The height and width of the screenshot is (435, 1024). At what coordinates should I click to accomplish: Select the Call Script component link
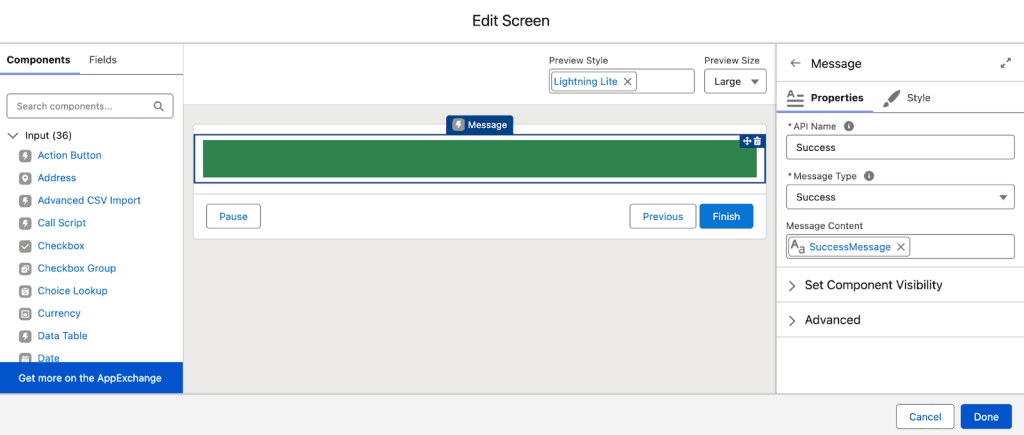[x=61, y=223]
